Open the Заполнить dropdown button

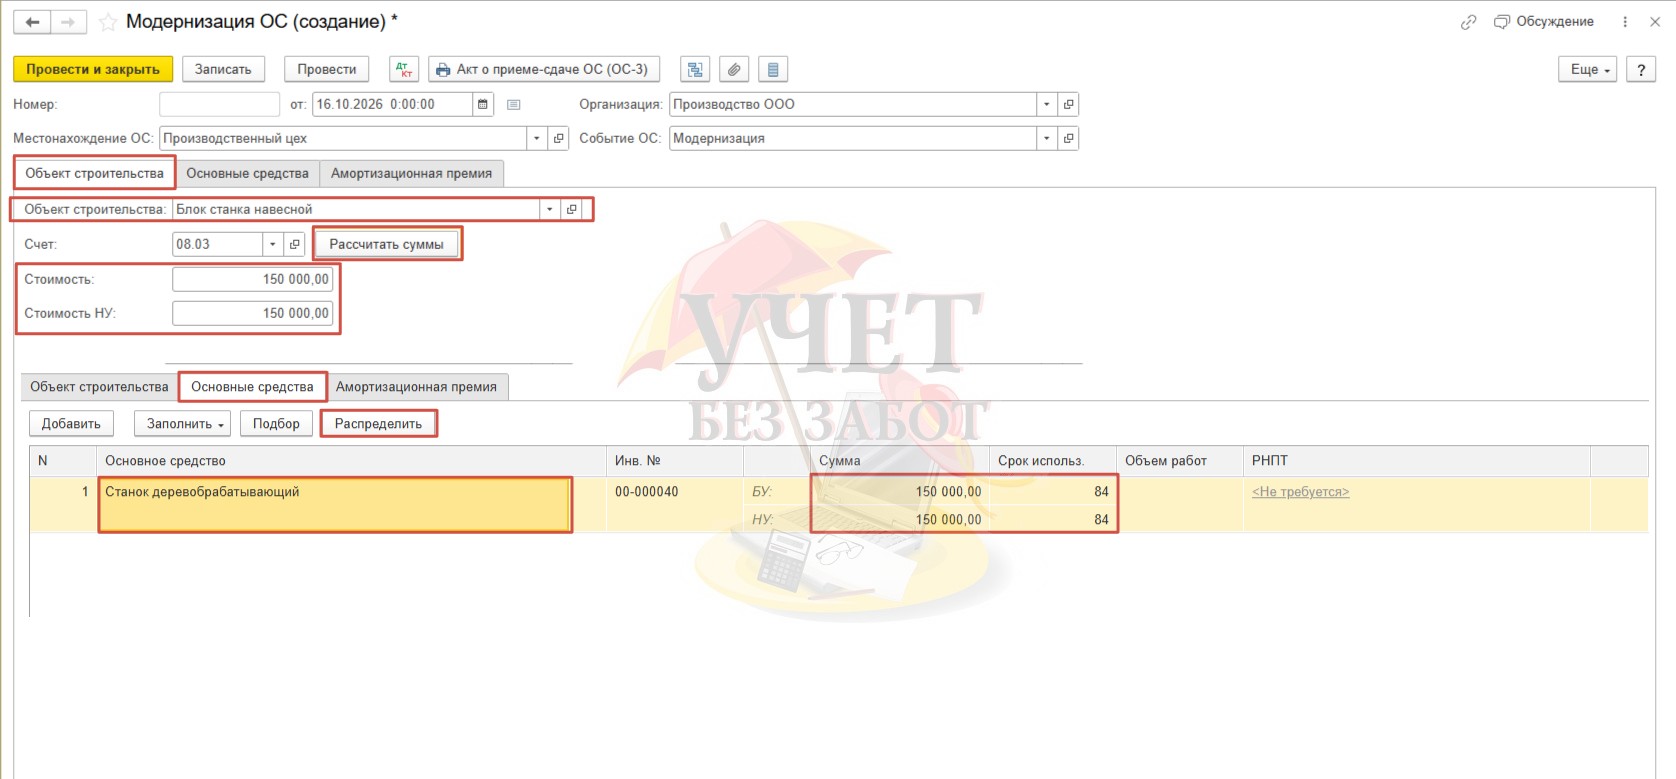[183, 424]
